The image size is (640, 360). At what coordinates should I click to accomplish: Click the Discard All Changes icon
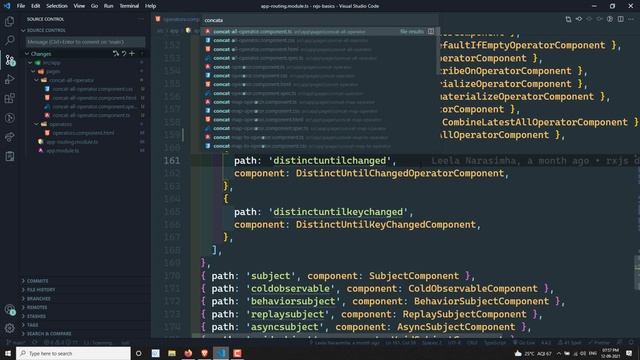pos(124,53)
